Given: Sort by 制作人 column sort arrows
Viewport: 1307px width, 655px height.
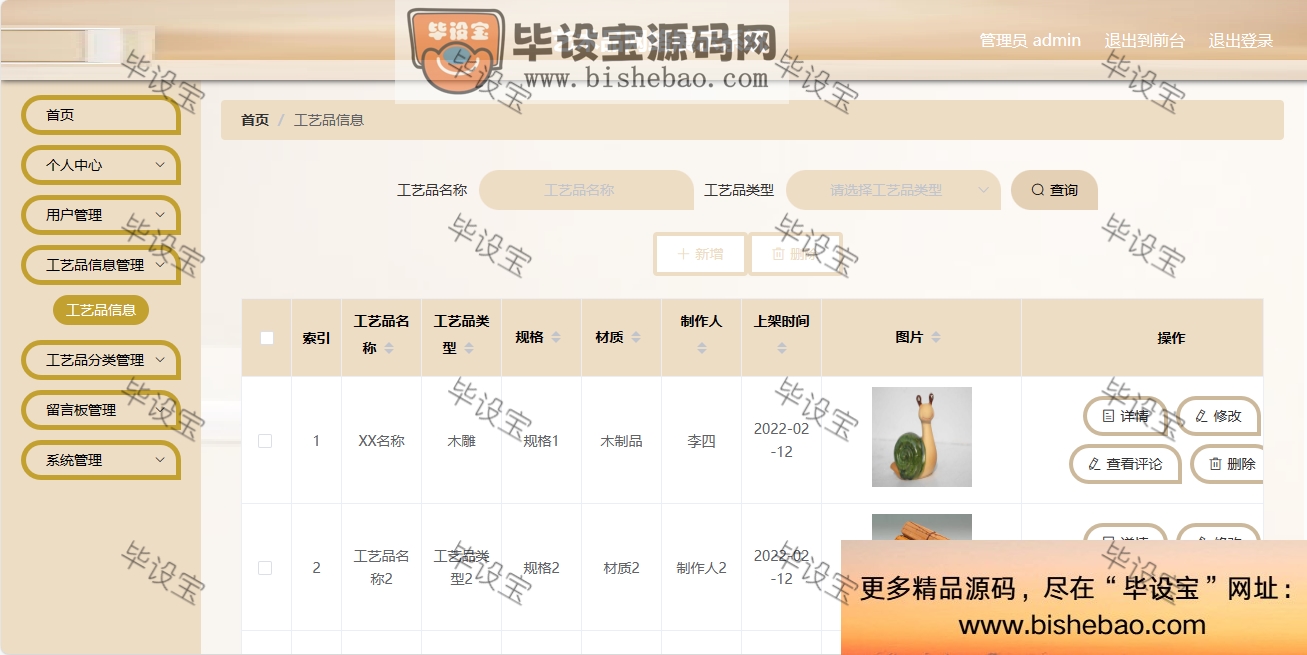Looking at the screenshot, I should 702,348.
